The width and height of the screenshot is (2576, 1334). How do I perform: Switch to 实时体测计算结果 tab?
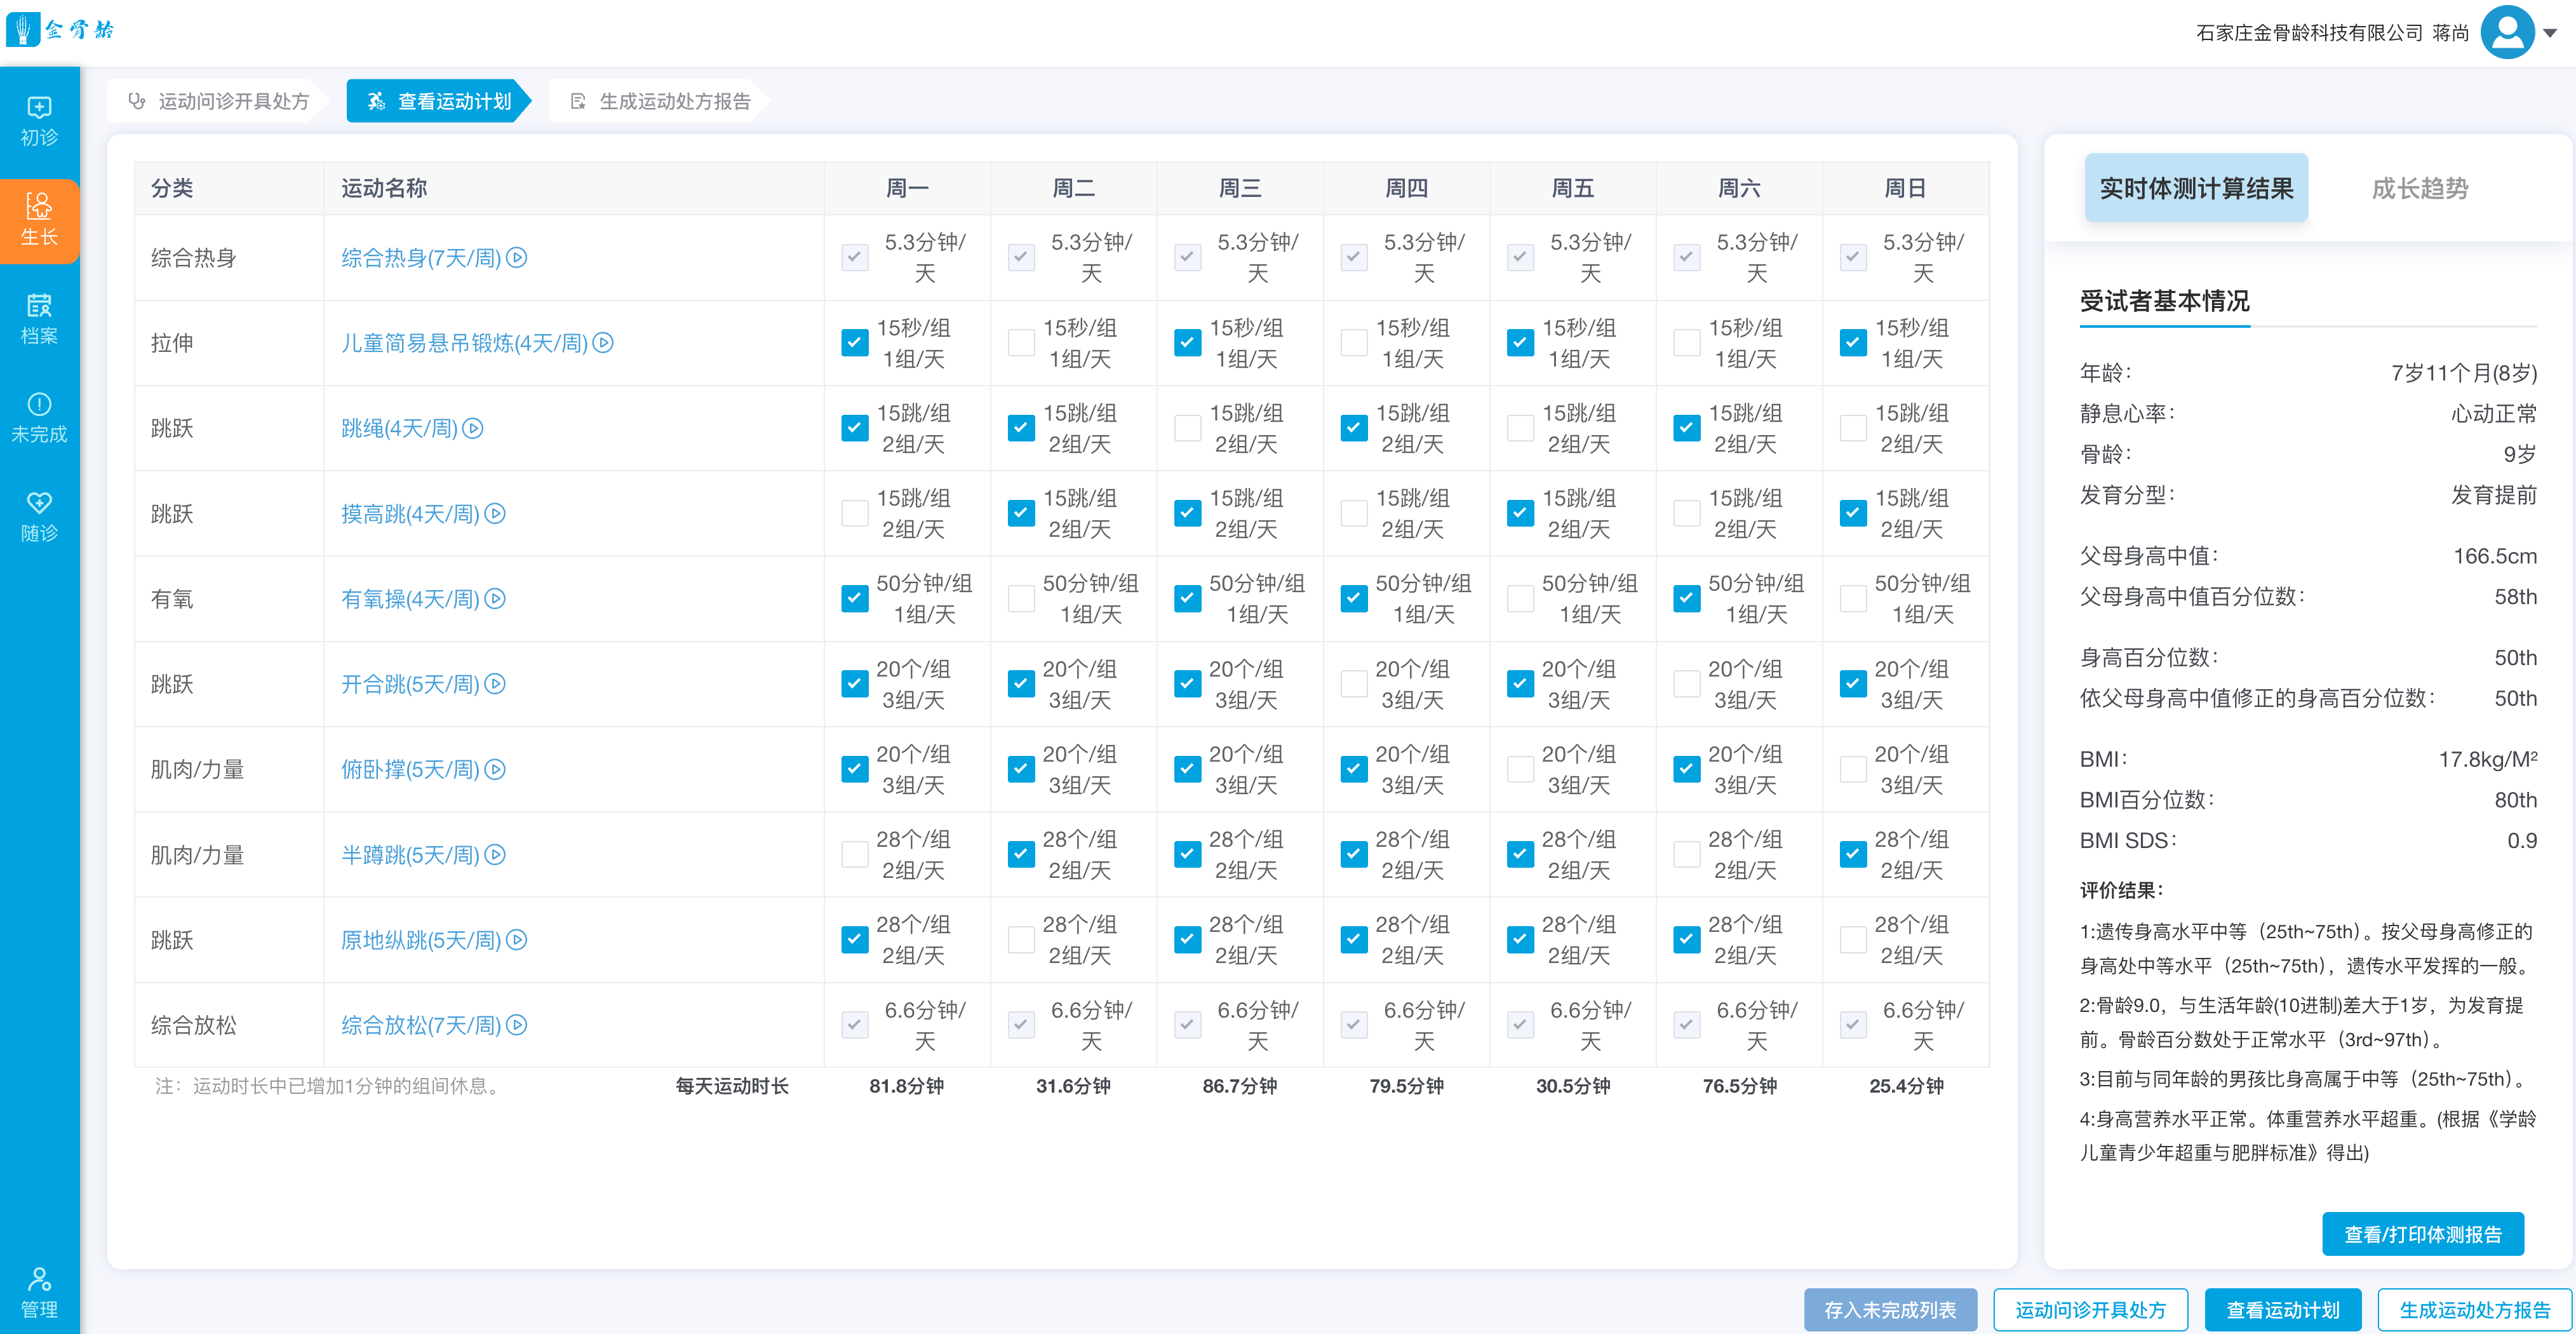pyautogui.click(x=2196, y=188)
